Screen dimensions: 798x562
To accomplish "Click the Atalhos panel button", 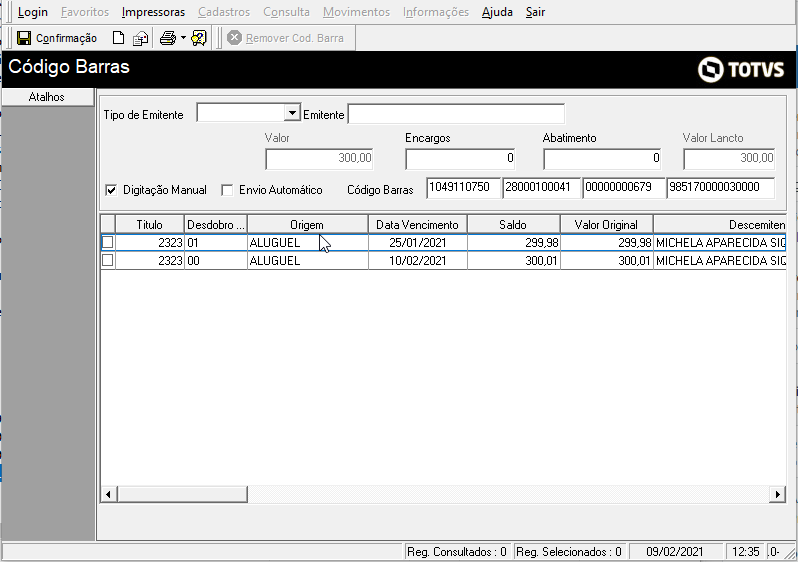I will [x=47, y=97].
